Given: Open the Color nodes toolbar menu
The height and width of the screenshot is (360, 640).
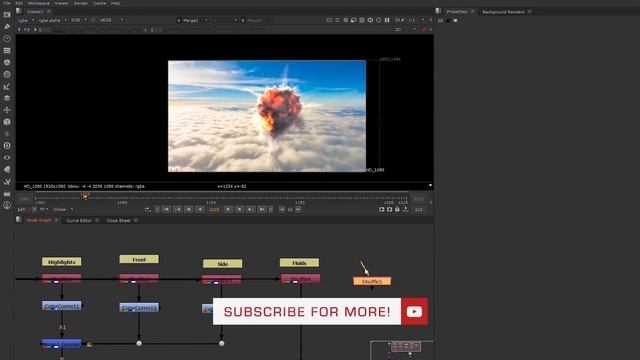Looking at the screenshot, I should tap(7, 62).
